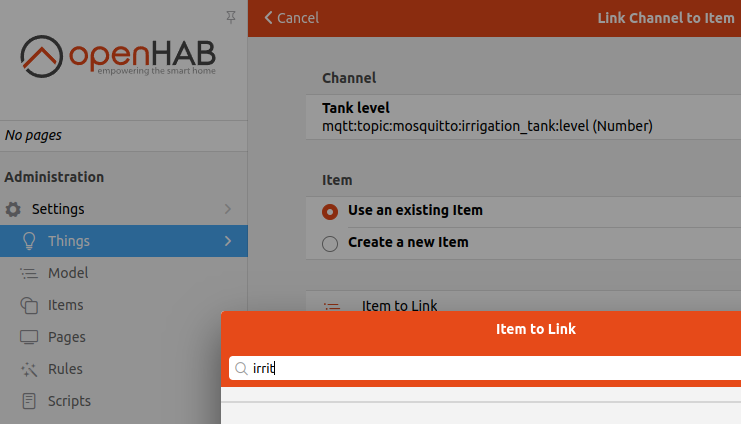The image size is (741, 424).
Task: Go back using the Cancel link
Action: click(x=291, y=18)
